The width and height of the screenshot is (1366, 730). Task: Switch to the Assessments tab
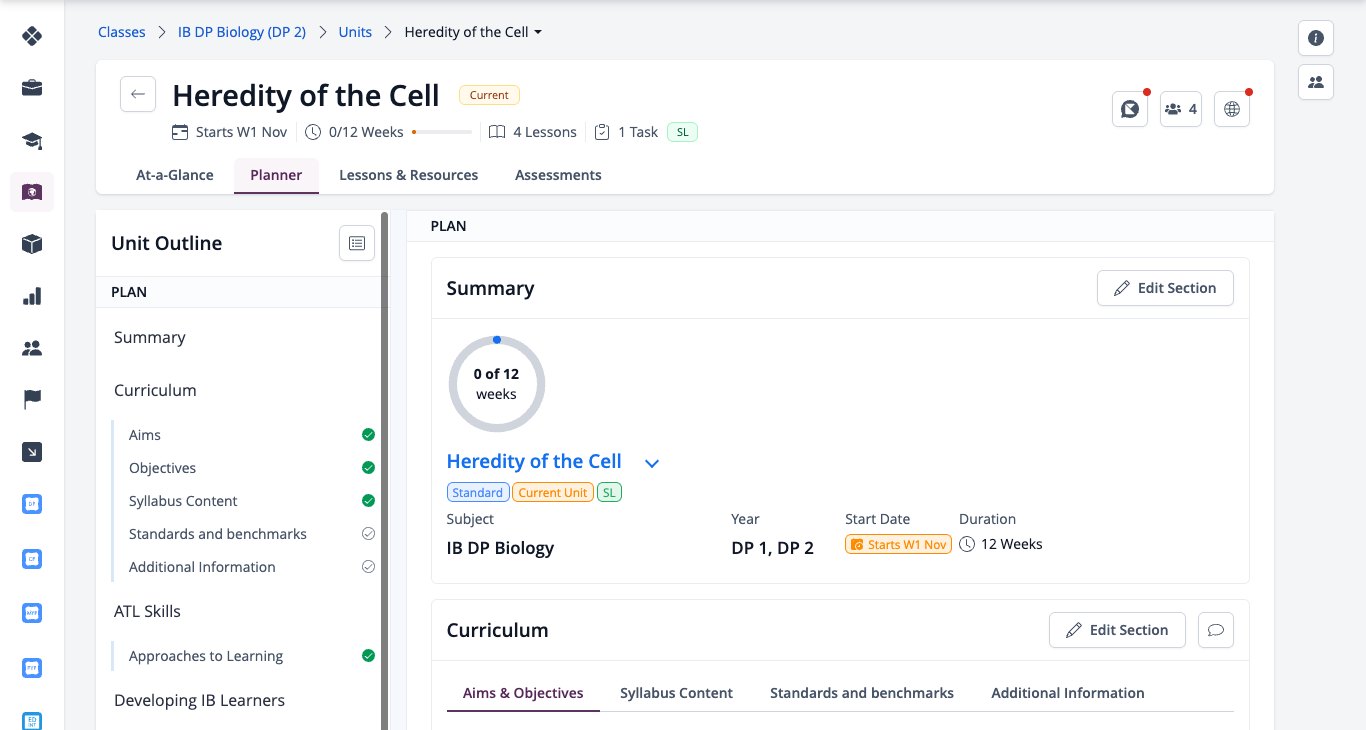[x=558, y=175]
